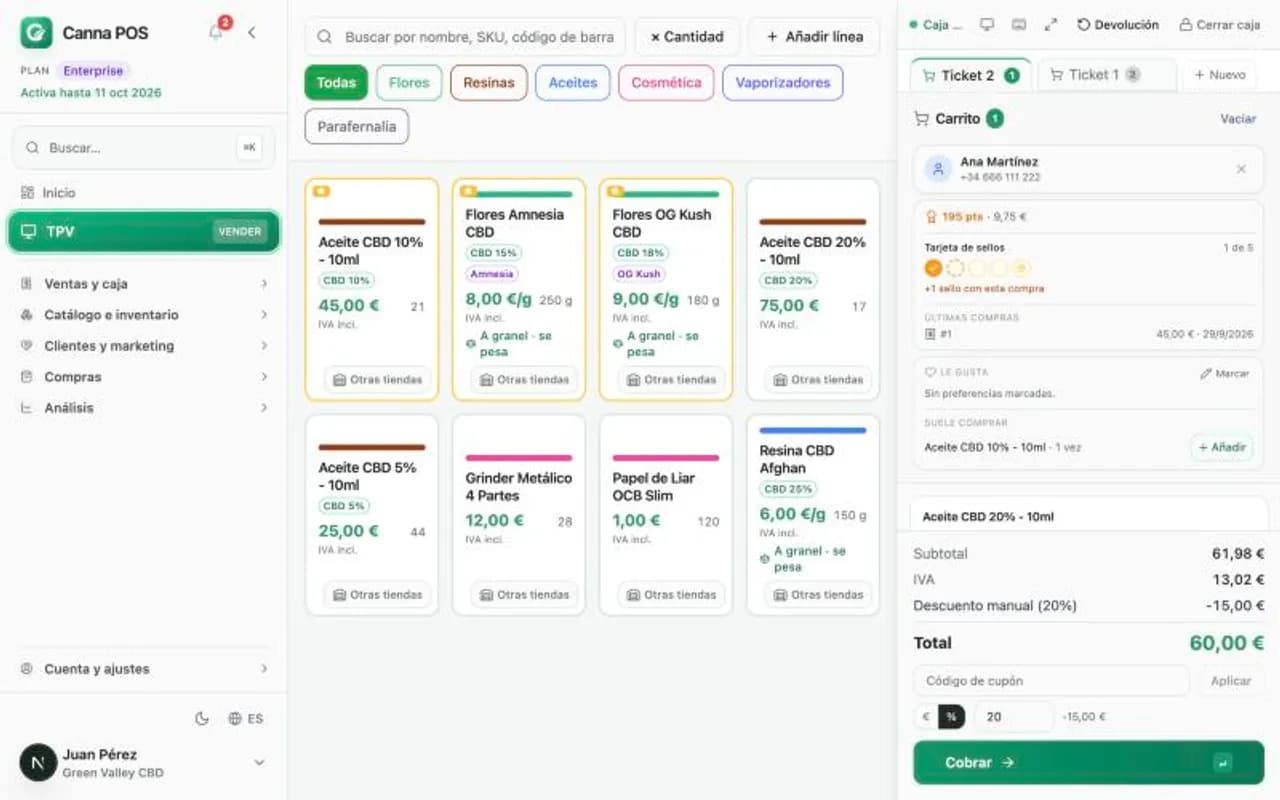
Task: Click Devolución in the top bar
Action: click(1118, 24)
